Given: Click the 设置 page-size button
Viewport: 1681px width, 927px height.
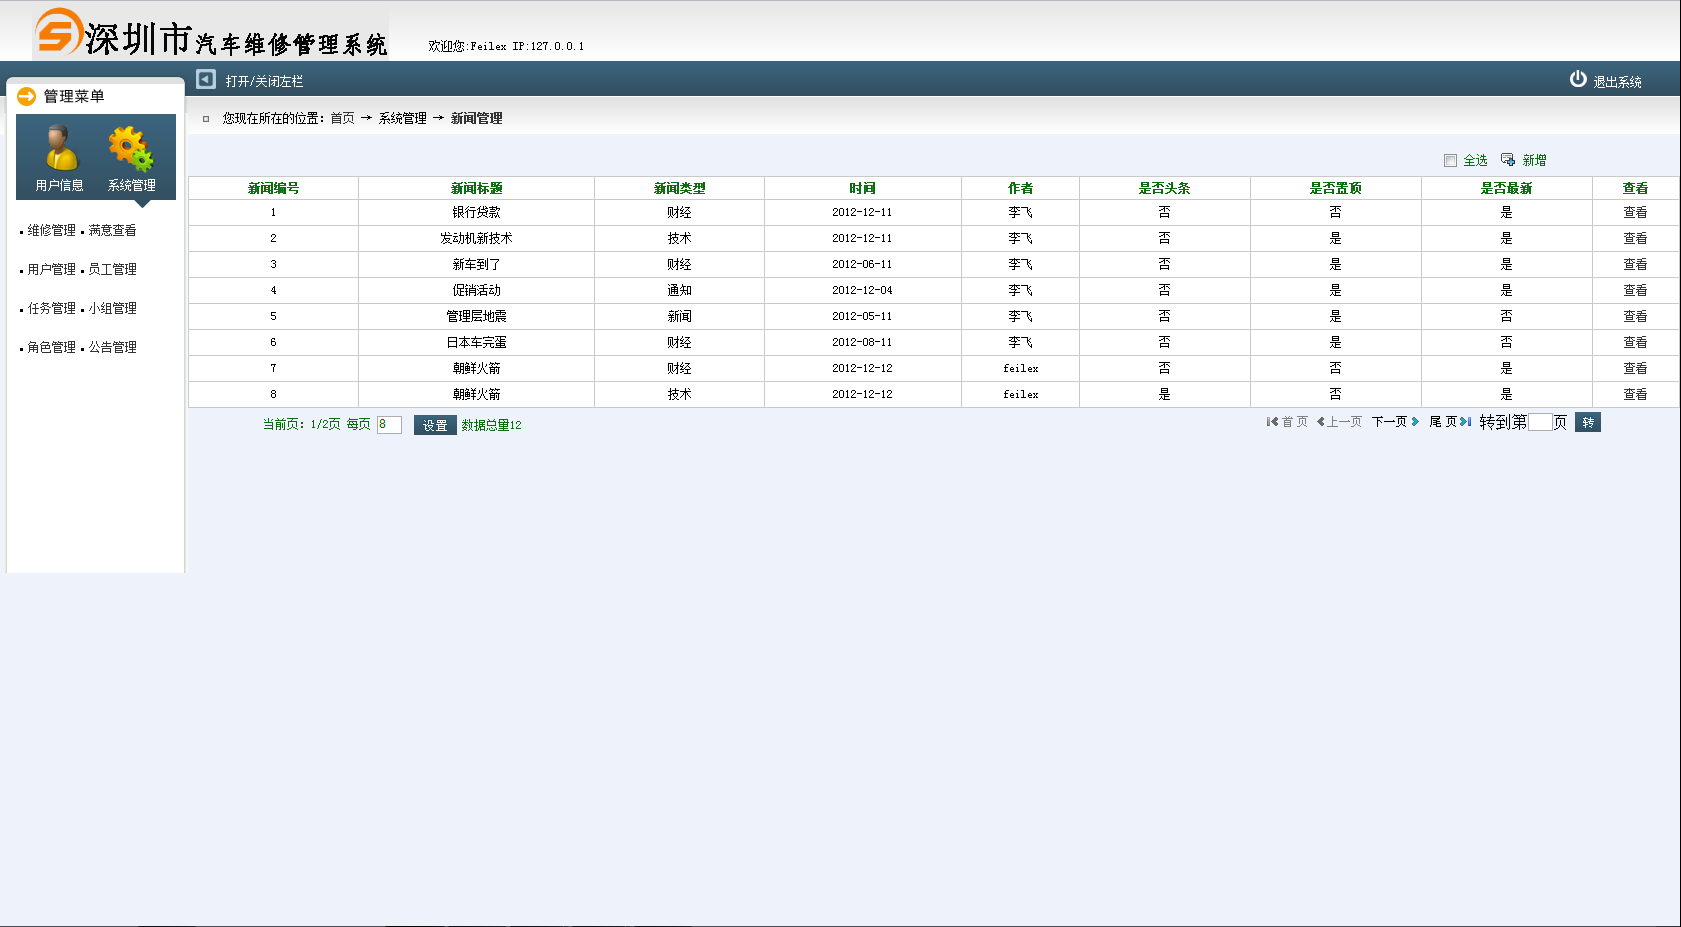Looking at the screenshot, I should (435, 425).
